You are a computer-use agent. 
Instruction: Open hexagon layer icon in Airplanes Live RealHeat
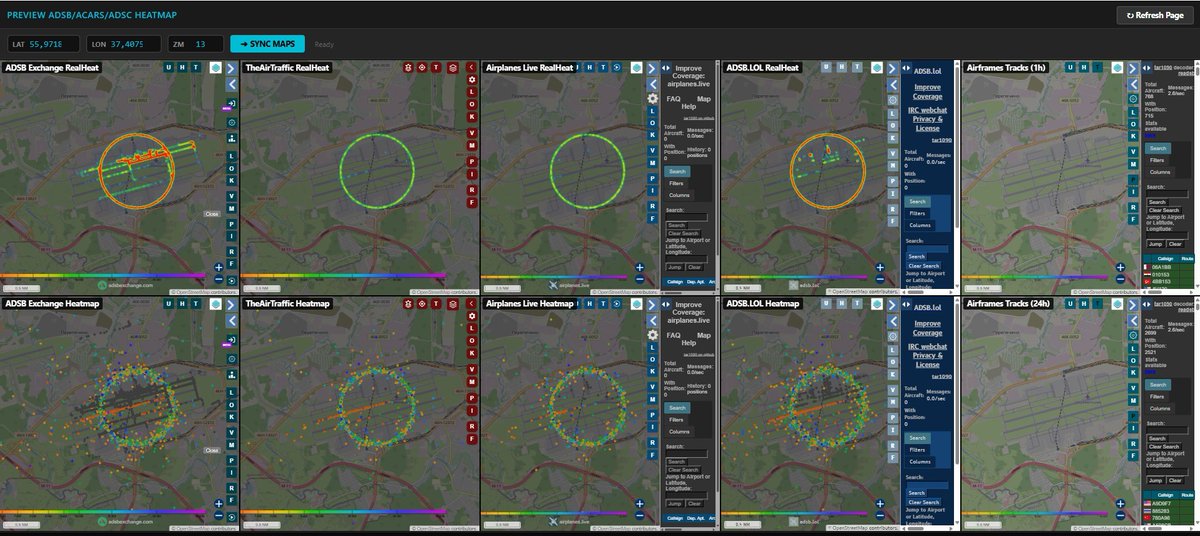pyautogui.click(x=636, y=68)
